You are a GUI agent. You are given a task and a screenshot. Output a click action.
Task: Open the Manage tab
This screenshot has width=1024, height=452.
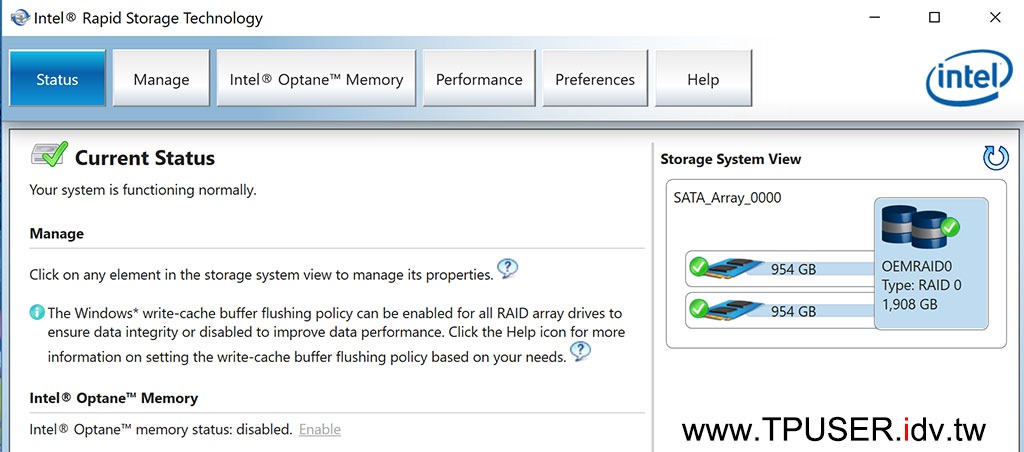(x=161, y=79)
